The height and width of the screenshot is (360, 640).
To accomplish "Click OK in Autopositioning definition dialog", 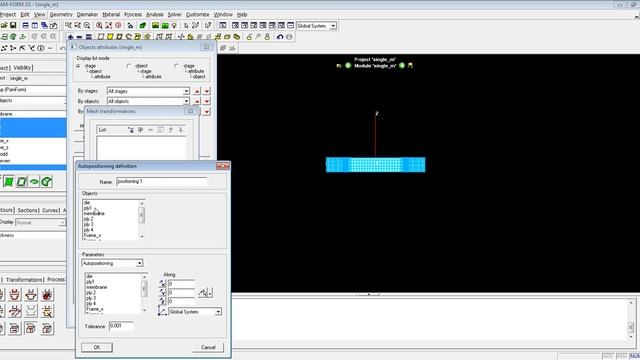I will tap(97, 347).
